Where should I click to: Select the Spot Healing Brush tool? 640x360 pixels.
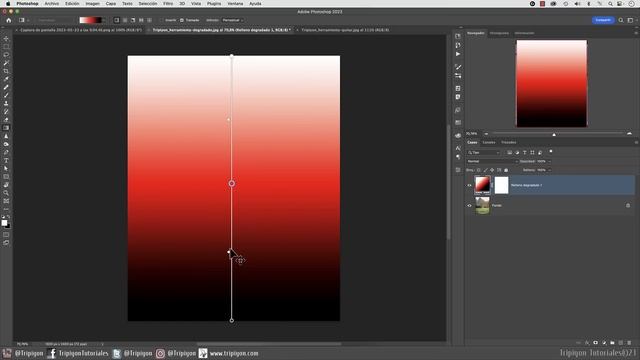(6, 87)
